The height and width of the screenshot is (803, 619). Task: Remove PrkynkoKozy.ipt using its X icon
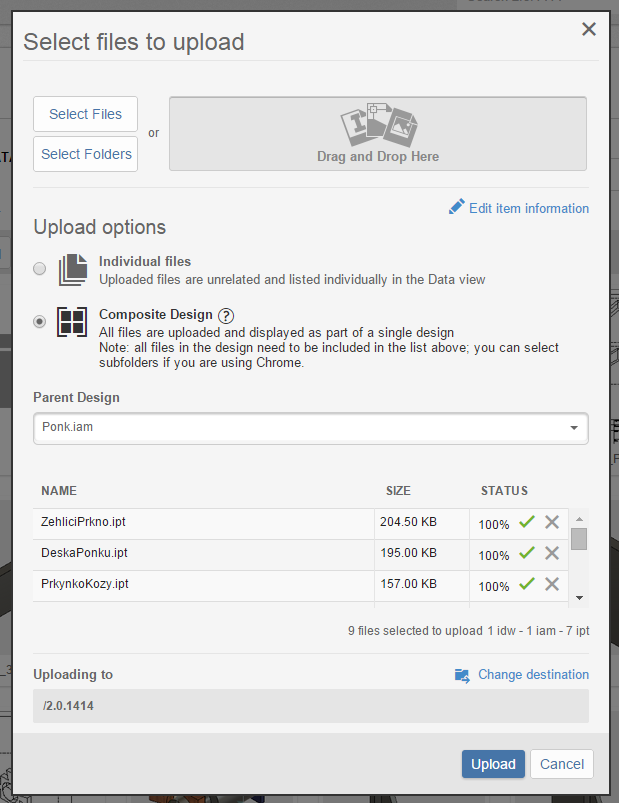[x=552, y=584]
